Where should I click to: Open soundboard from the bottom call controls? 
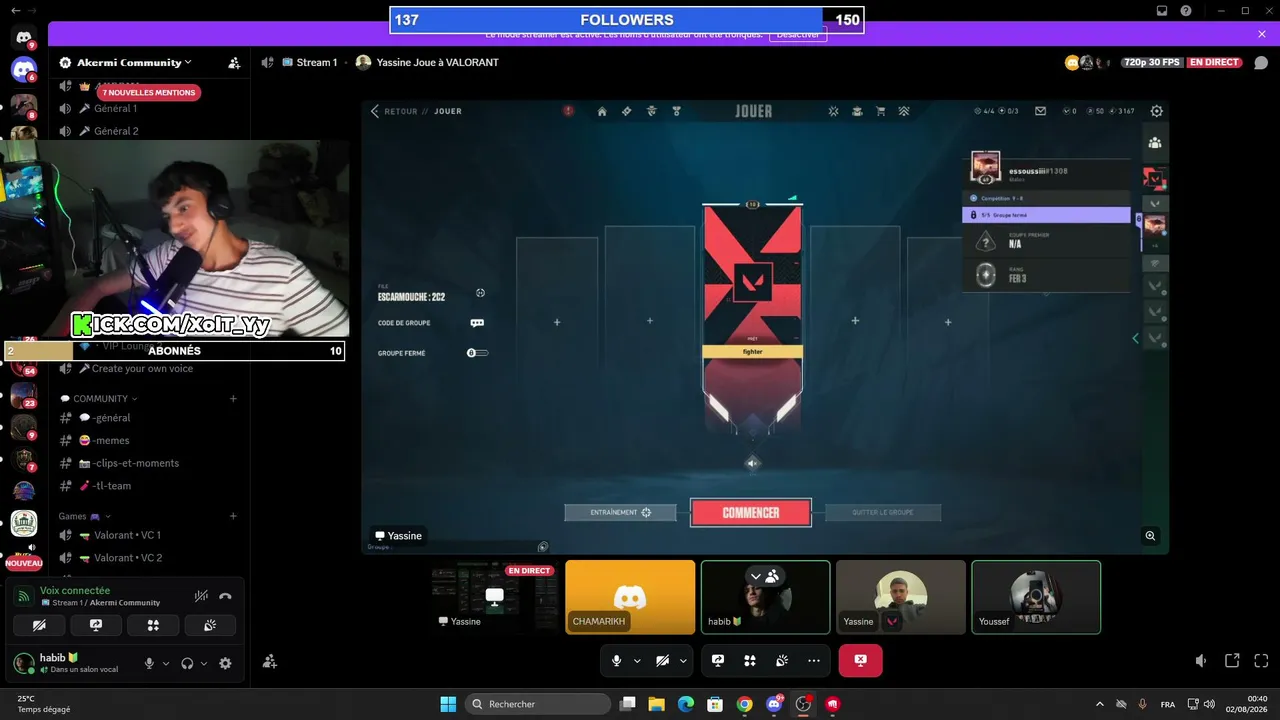(782, 661)
